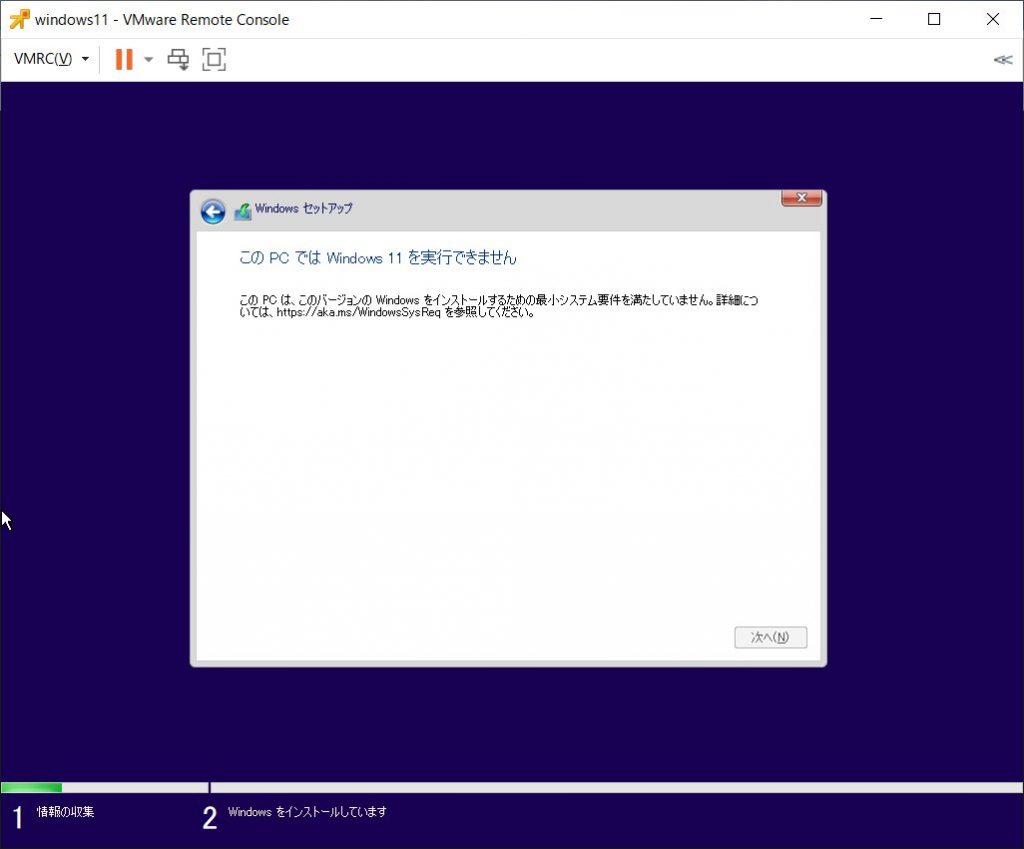
Task: Click the Windows セットアップ title icon
Action: pyautogui.click(x=243, y=212)
